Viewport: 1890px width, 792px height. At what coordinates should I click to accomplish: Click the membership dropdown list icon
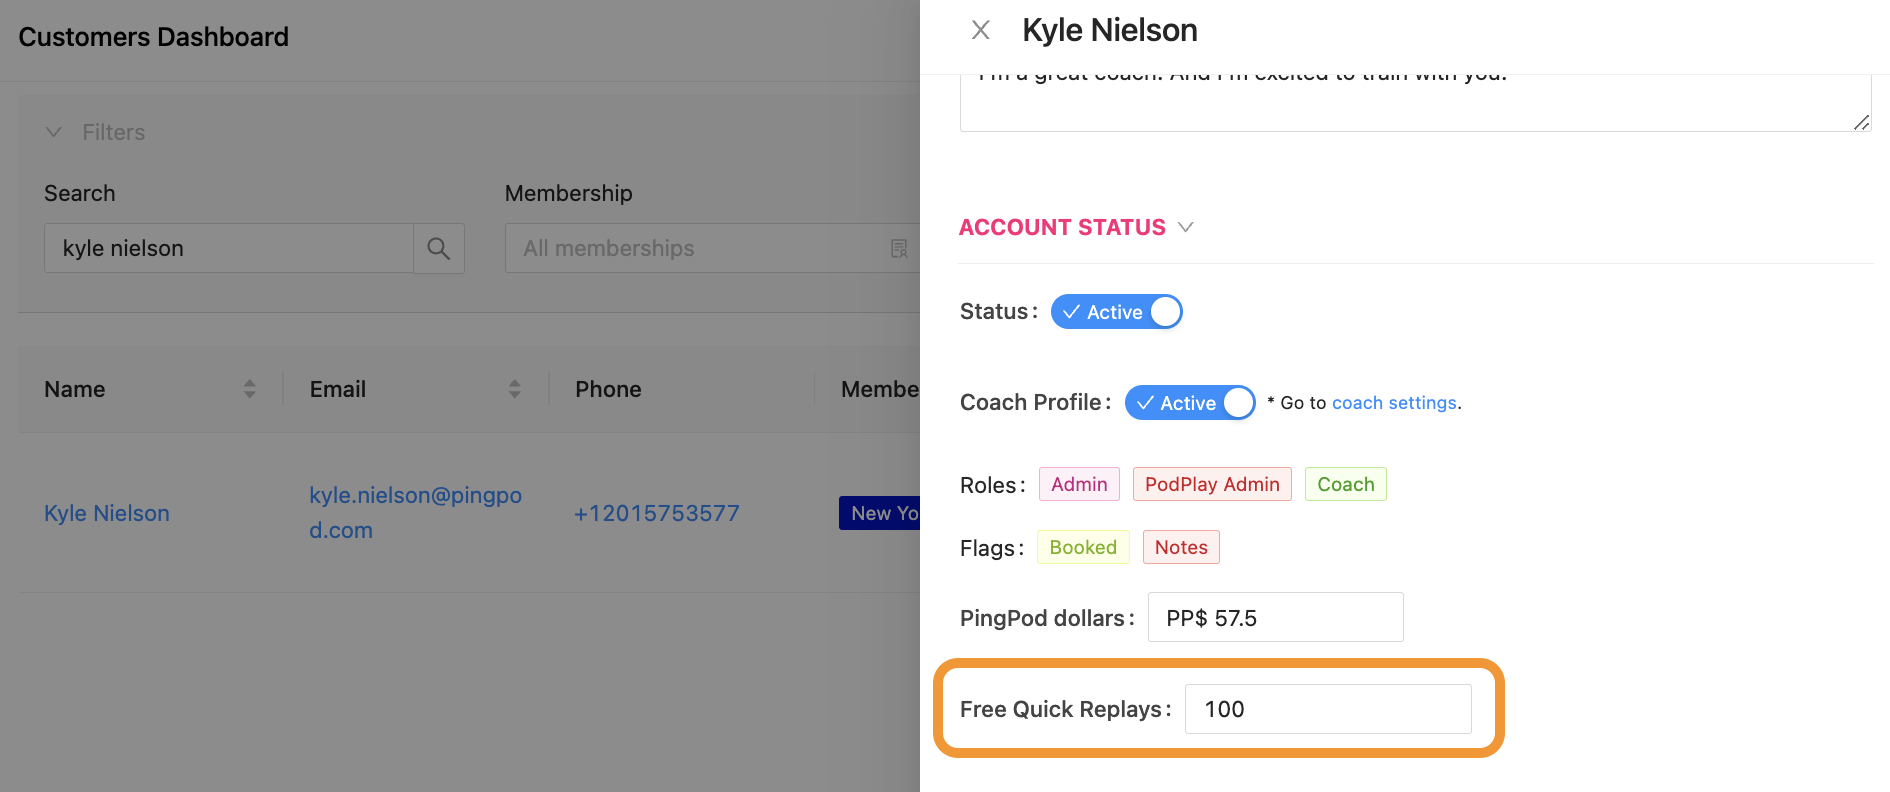click(899, 248)
